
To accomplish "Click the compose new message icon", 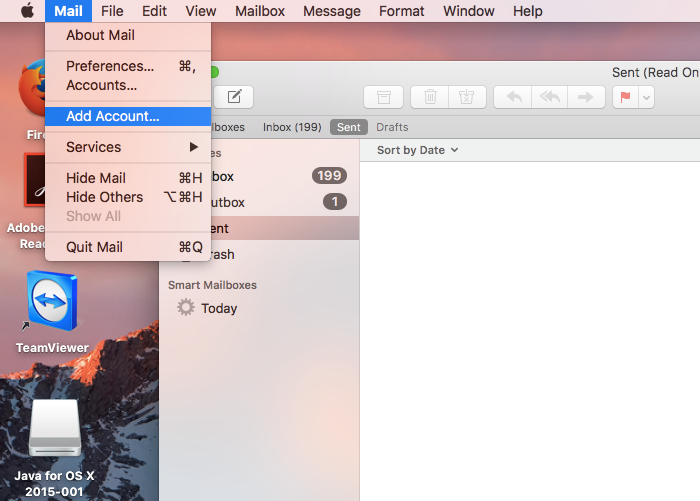I will pyautogui.click(x=234, y=97).
